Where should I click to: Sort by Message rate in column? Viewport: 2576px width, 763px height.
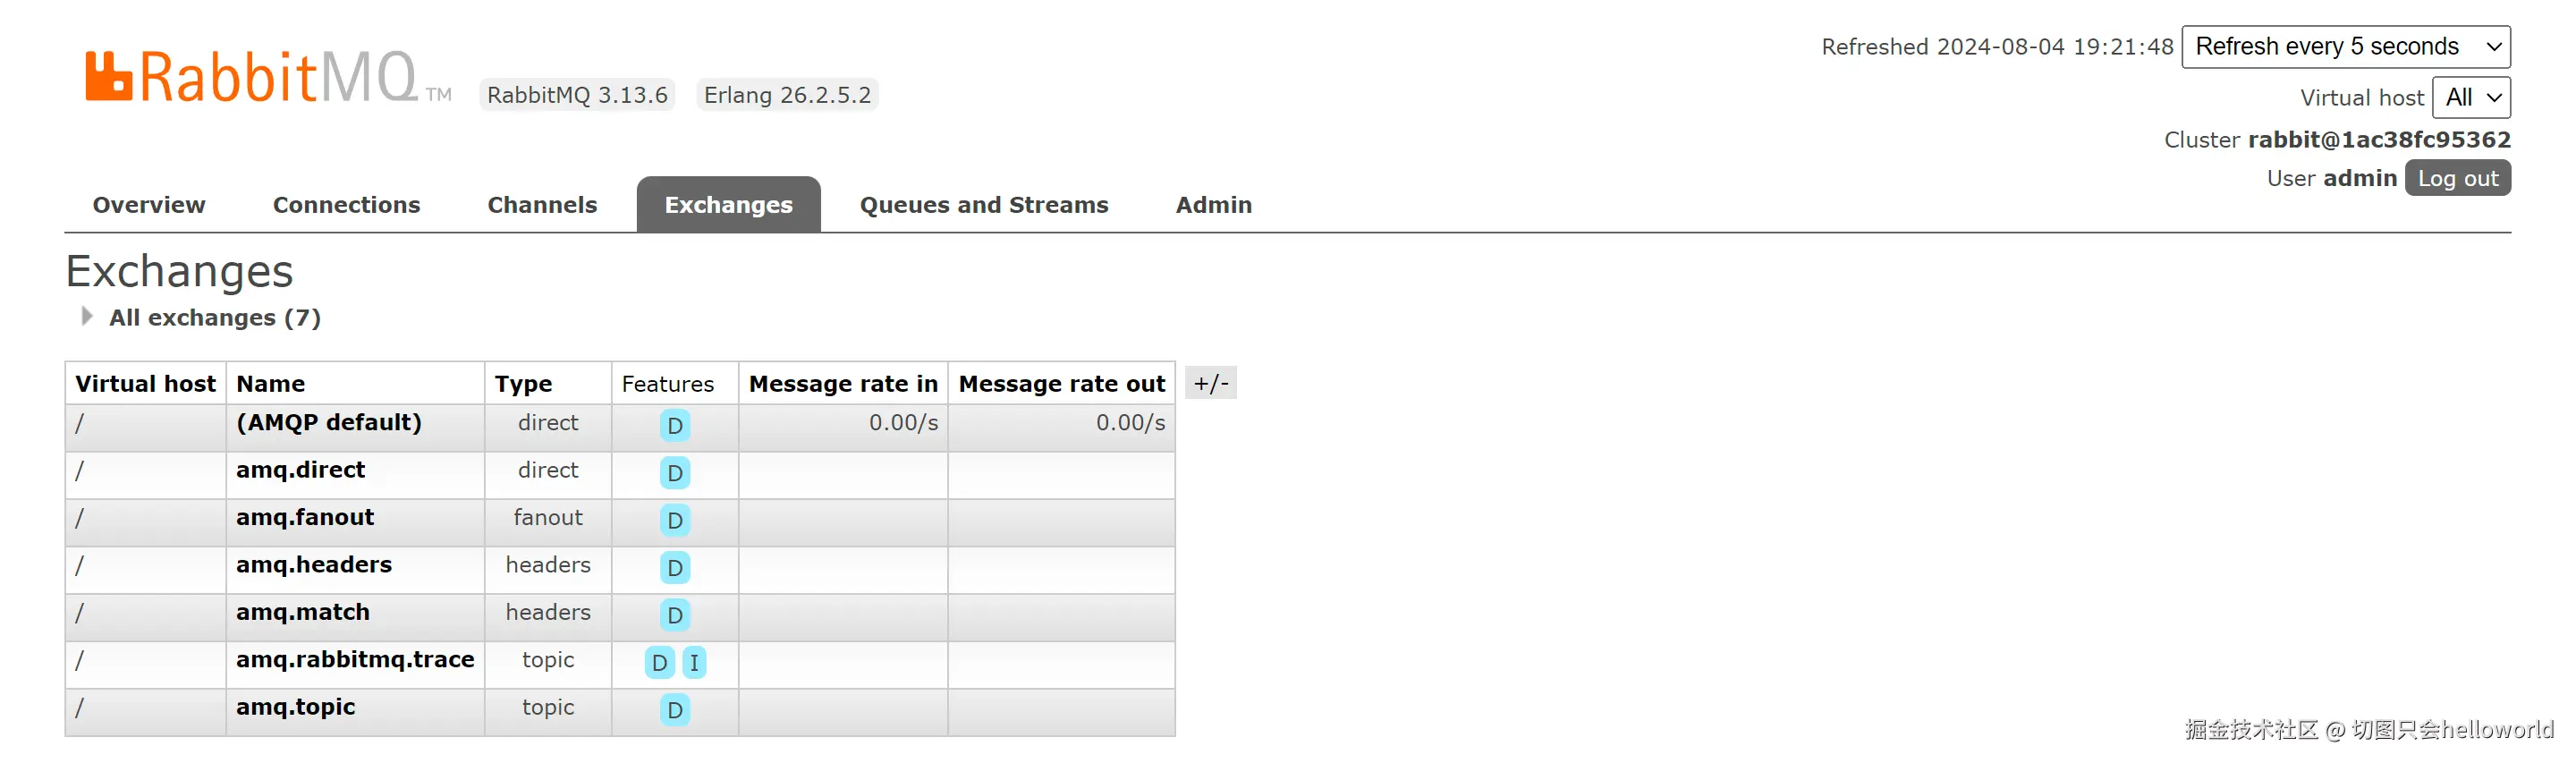tap(843, 384)
